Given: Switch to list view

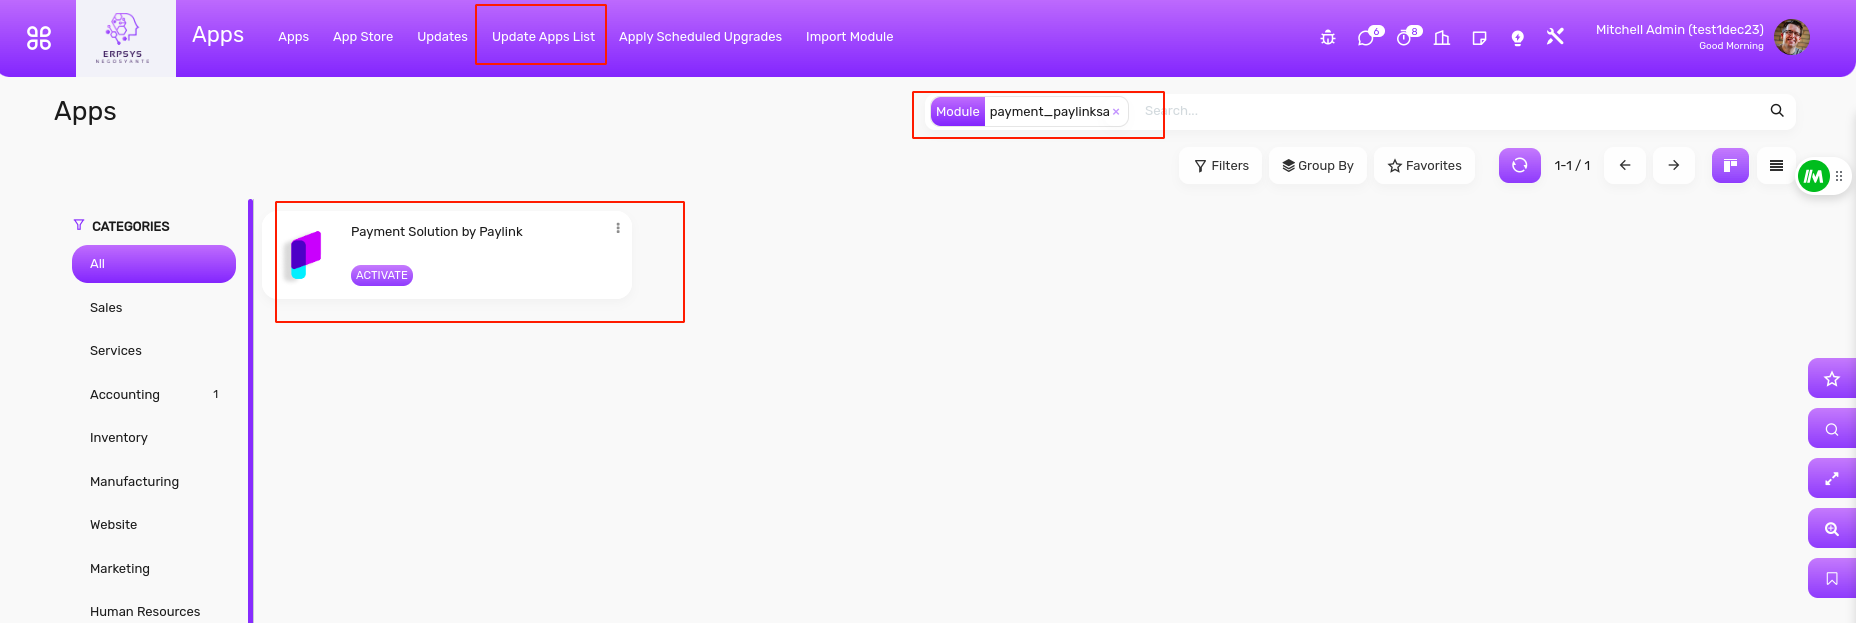Looking at the screenshot, I should click(1776, 166).
